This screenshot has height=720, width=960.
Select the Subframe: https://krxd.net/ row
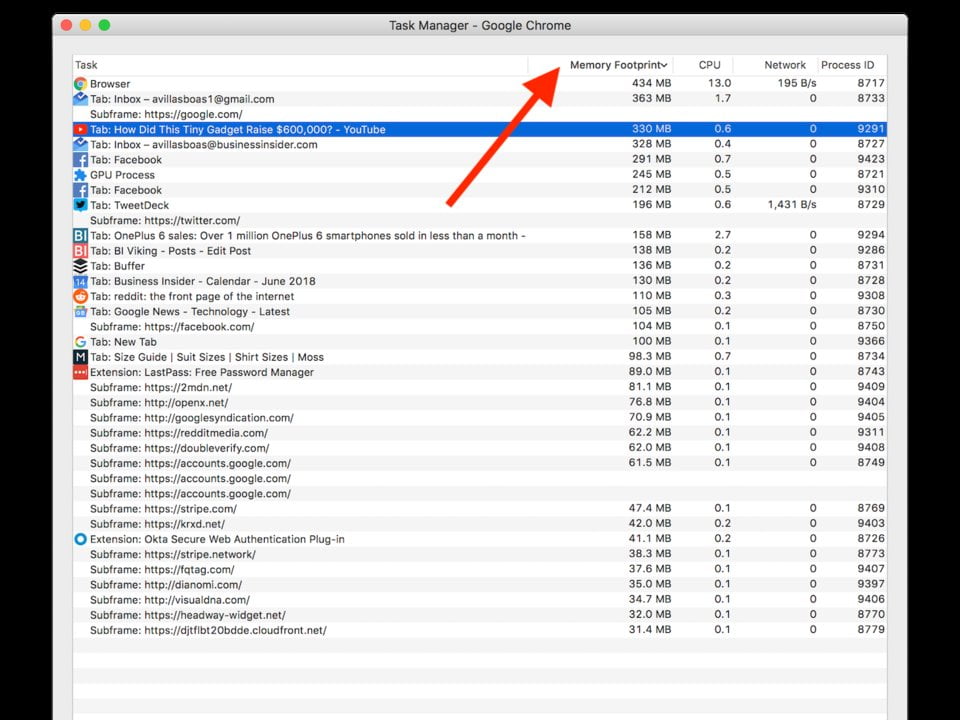pos(479,524)
